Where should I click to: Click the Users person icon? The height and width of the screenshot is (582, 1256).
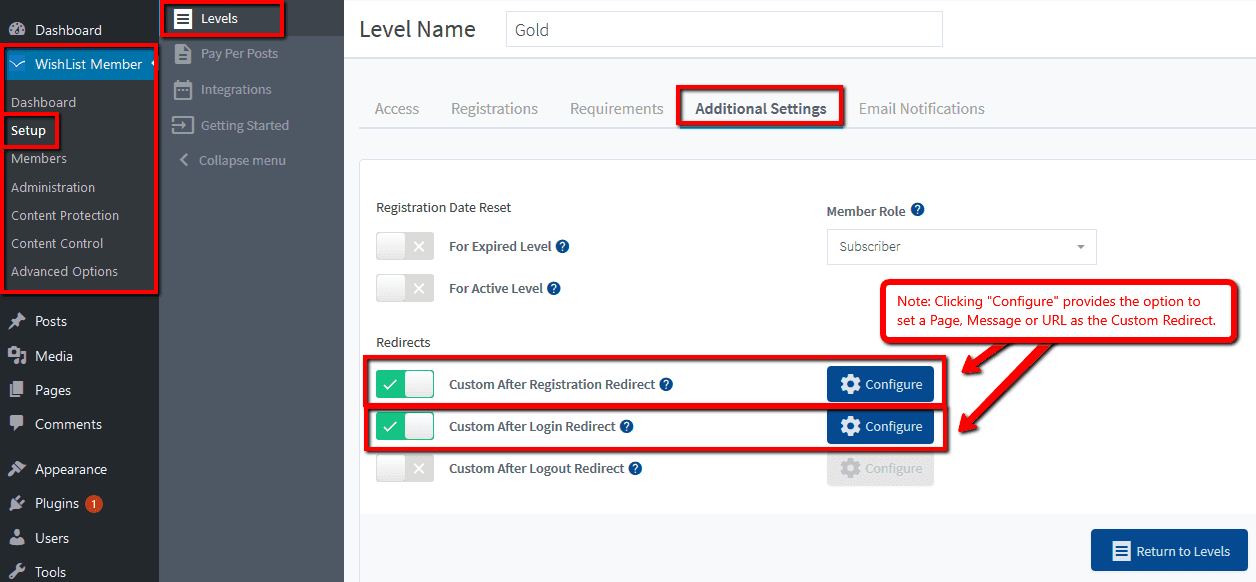pyautogui.click(x=17, y=538)
